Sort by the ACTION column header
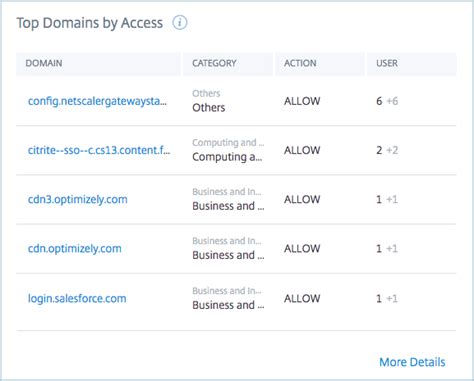 [x=300, y=63]
